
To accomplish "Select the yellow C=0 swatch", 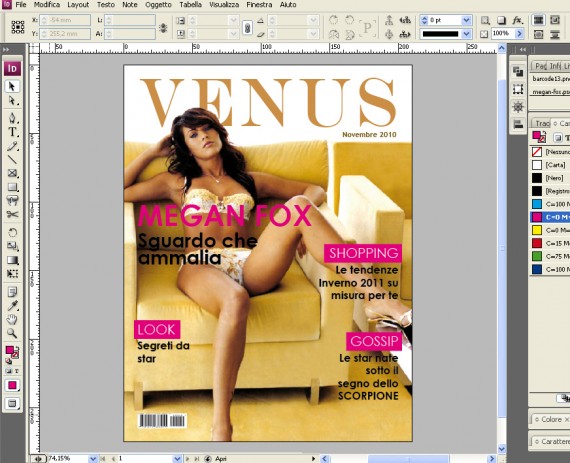I will (550, 230).
